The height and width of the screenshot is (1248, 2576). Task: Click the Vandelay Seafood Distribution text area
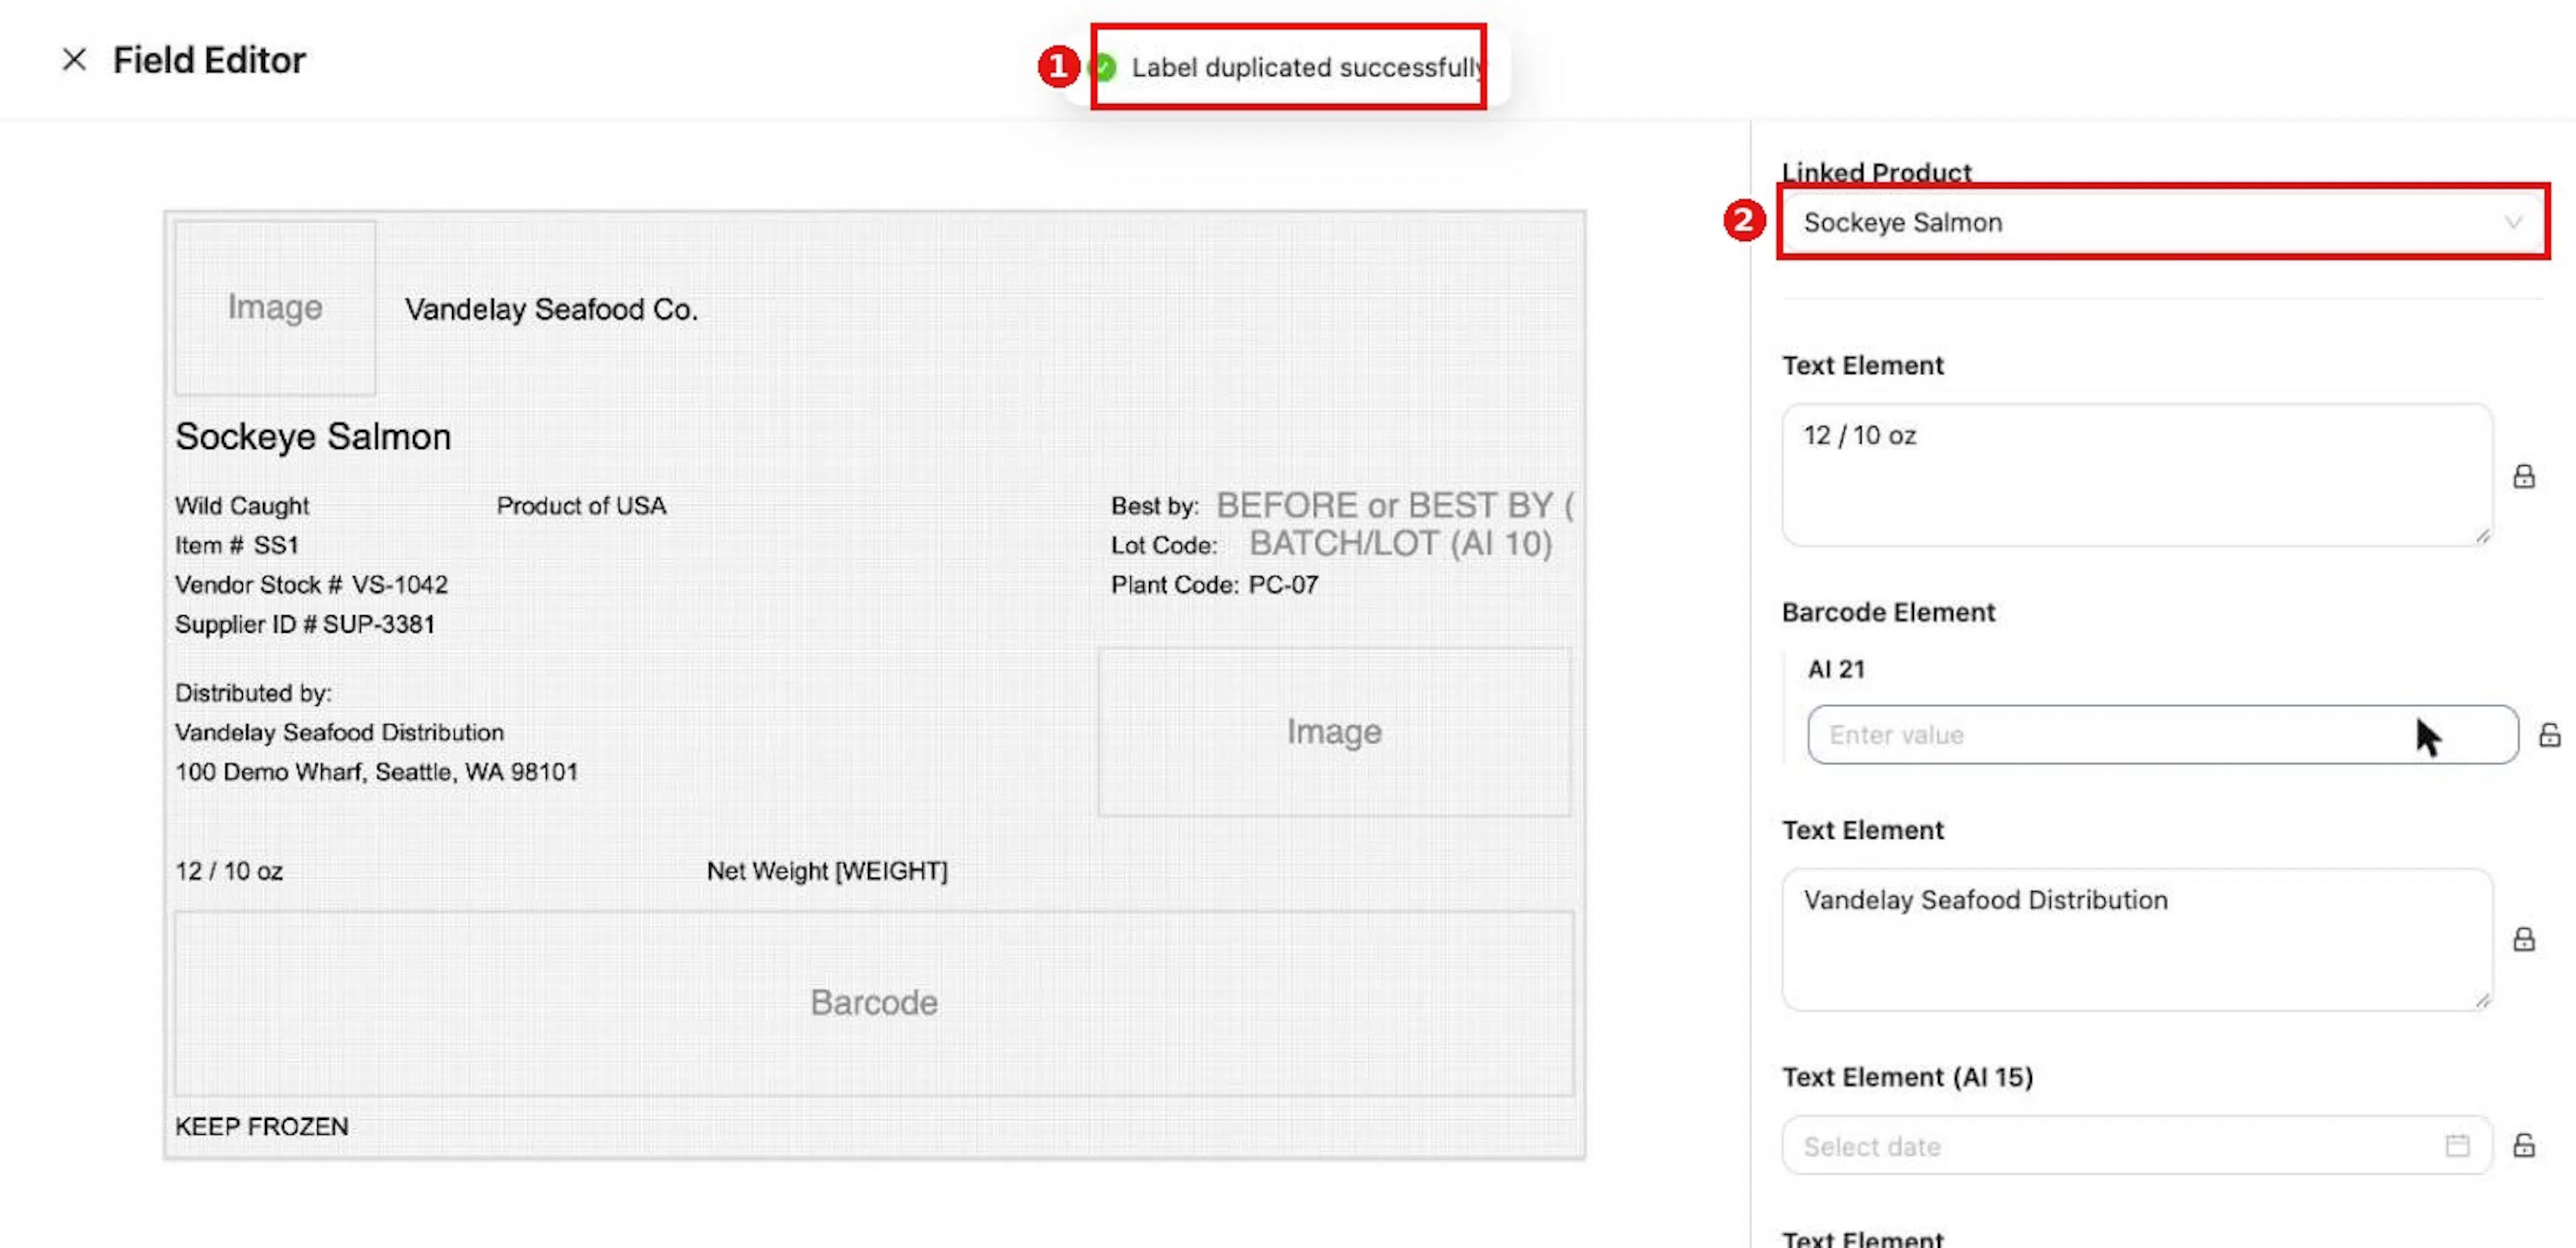(x=2137, y=939)
